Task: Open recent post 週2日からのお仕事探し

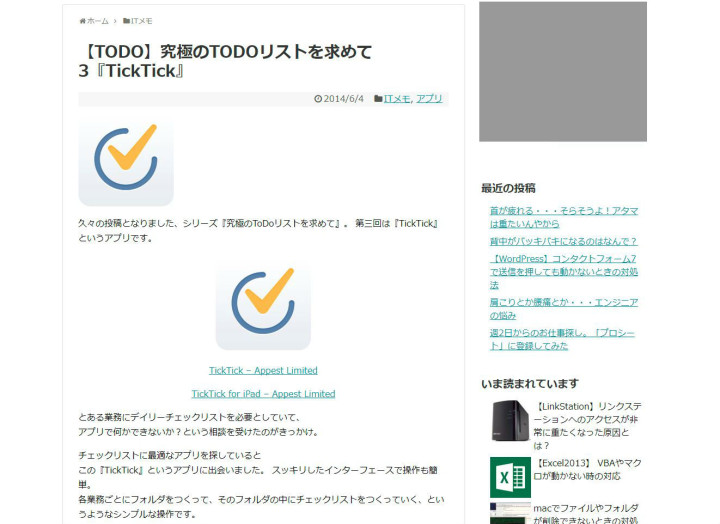Action: click(x=562, y=339)
